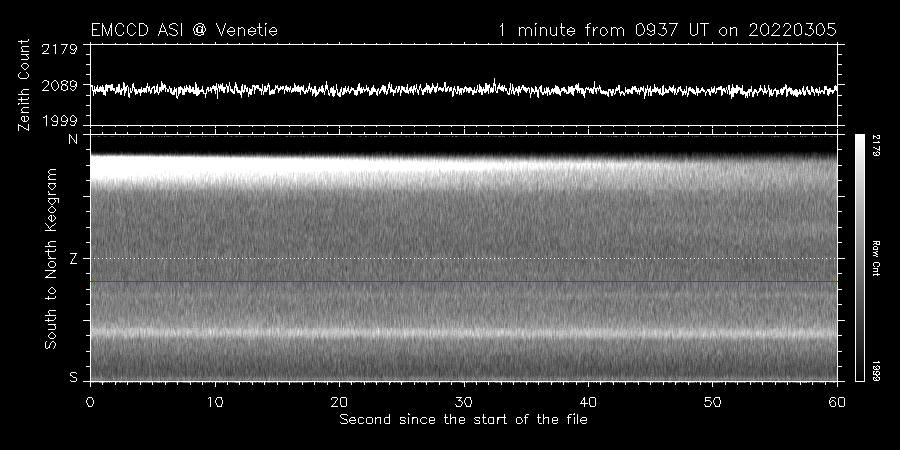Click the 10 second tick label
Viewport: 900px width, 450px height.
point(215,401)
